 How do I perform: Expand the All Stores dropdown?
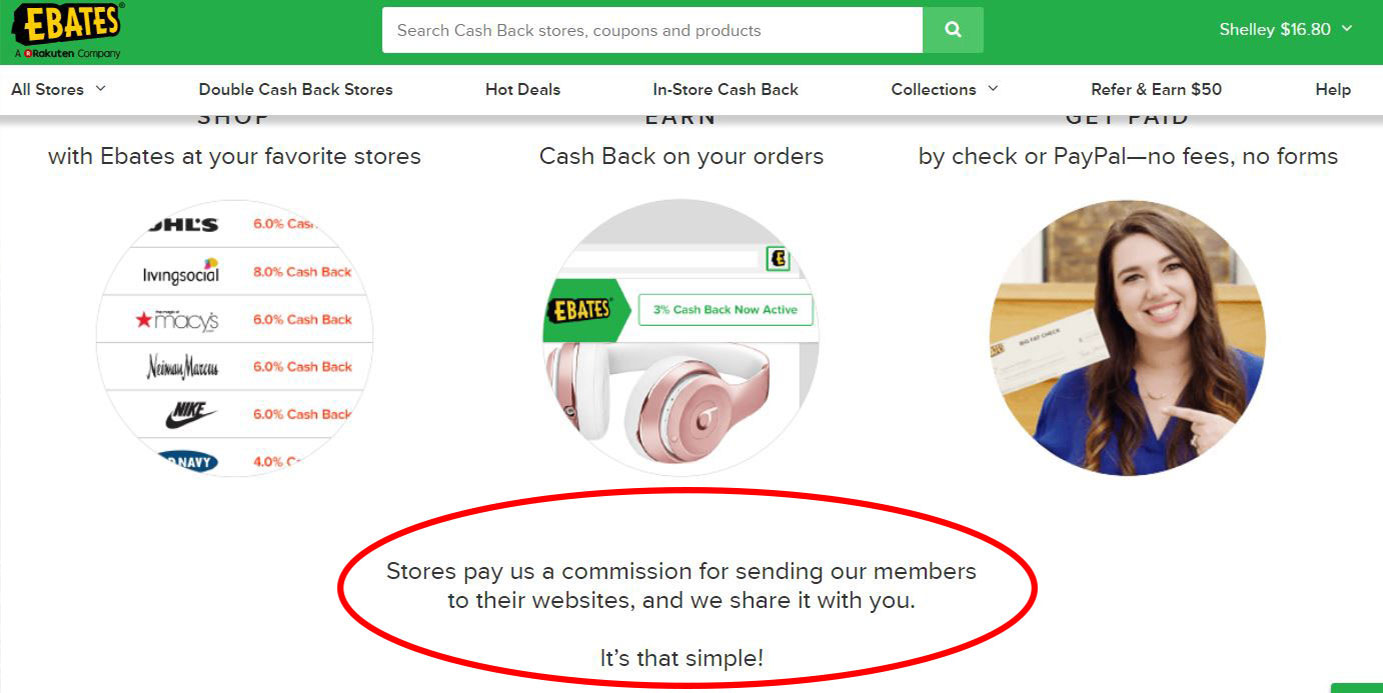click(x=58, y=89)
